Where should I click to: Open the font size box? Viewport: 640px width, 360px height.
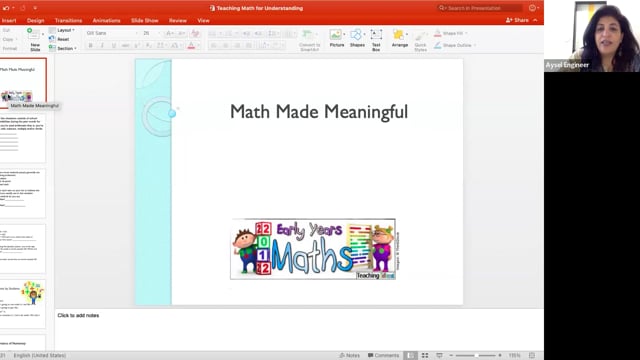[150, 33]
